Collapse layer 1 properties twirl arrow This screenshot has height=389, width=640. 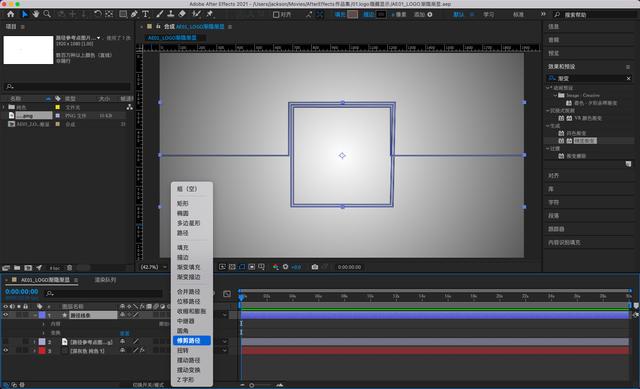(35, 315)
